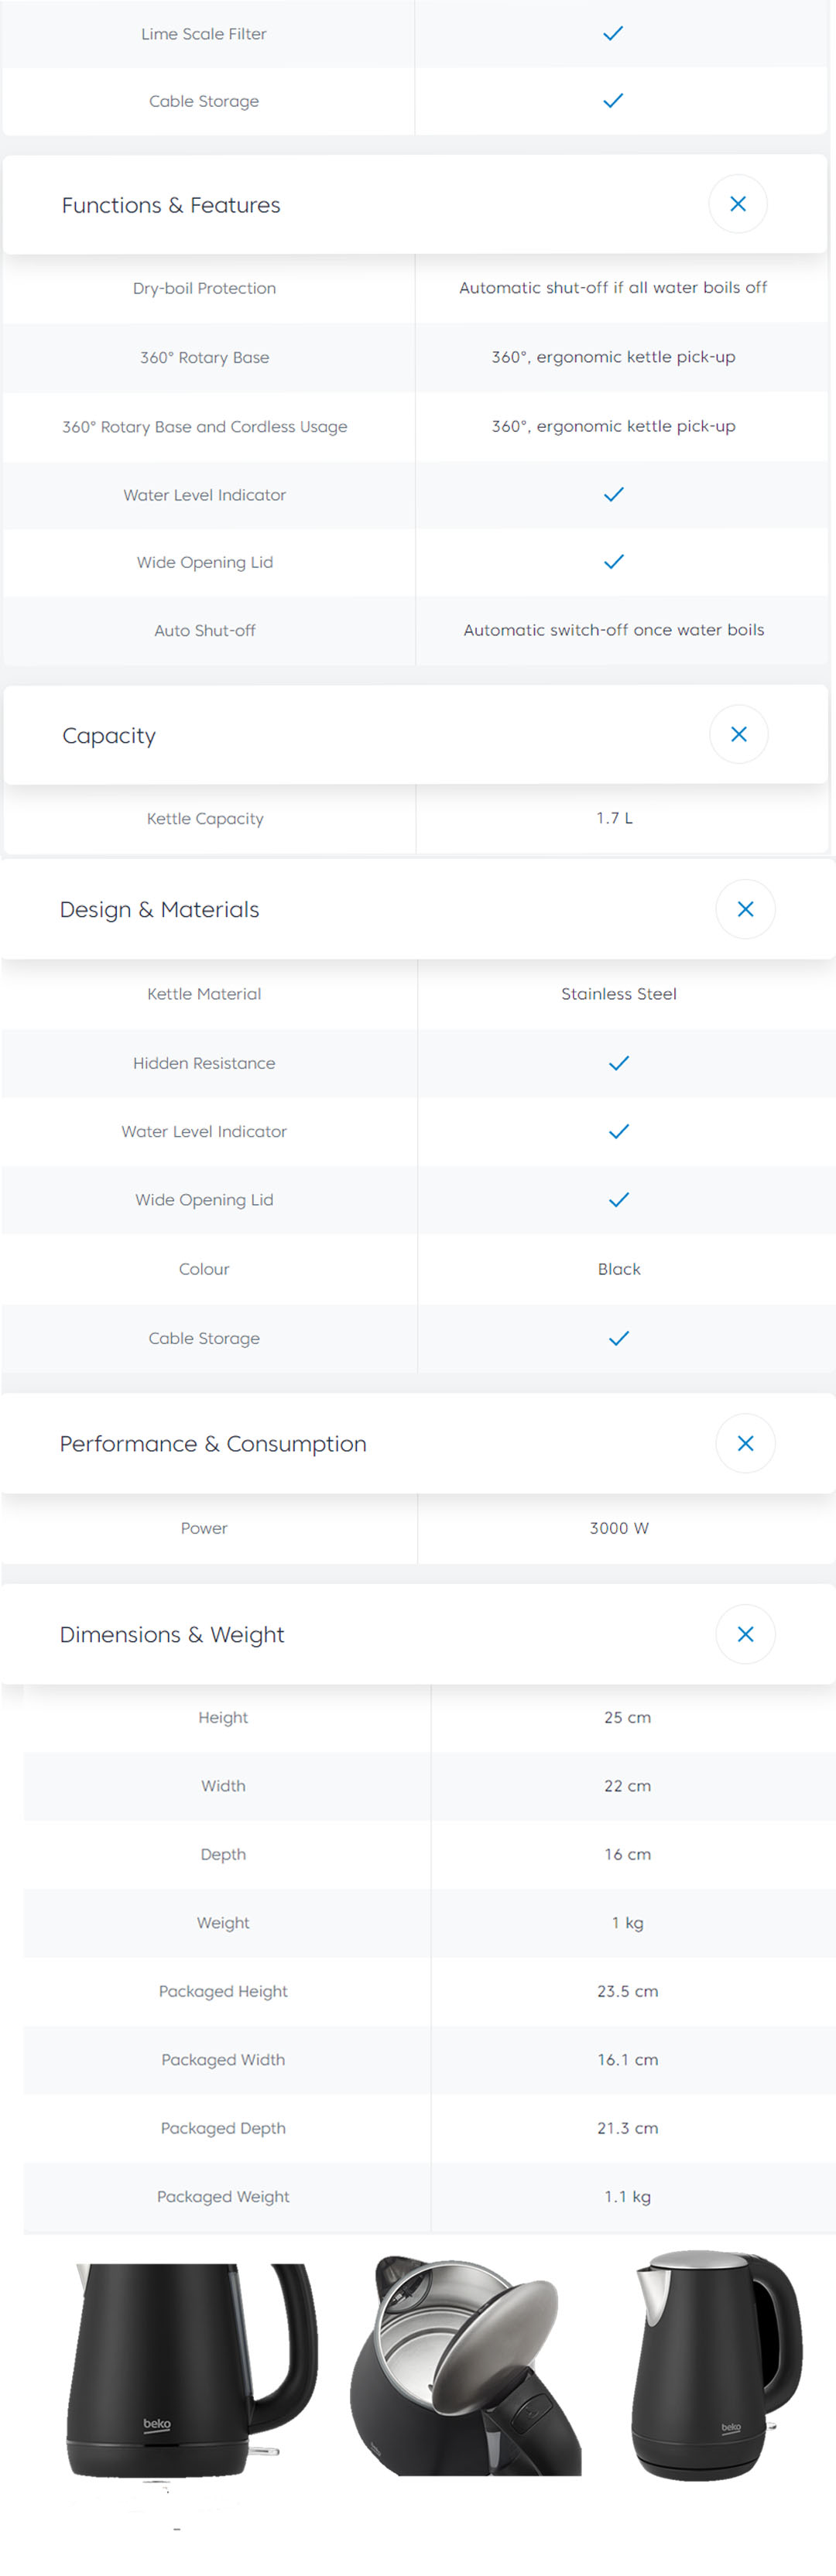Viewport: 836px width, 2576px height.
Task: Click the Hidden Resistance checkmark
Action: pos(619,1062)
